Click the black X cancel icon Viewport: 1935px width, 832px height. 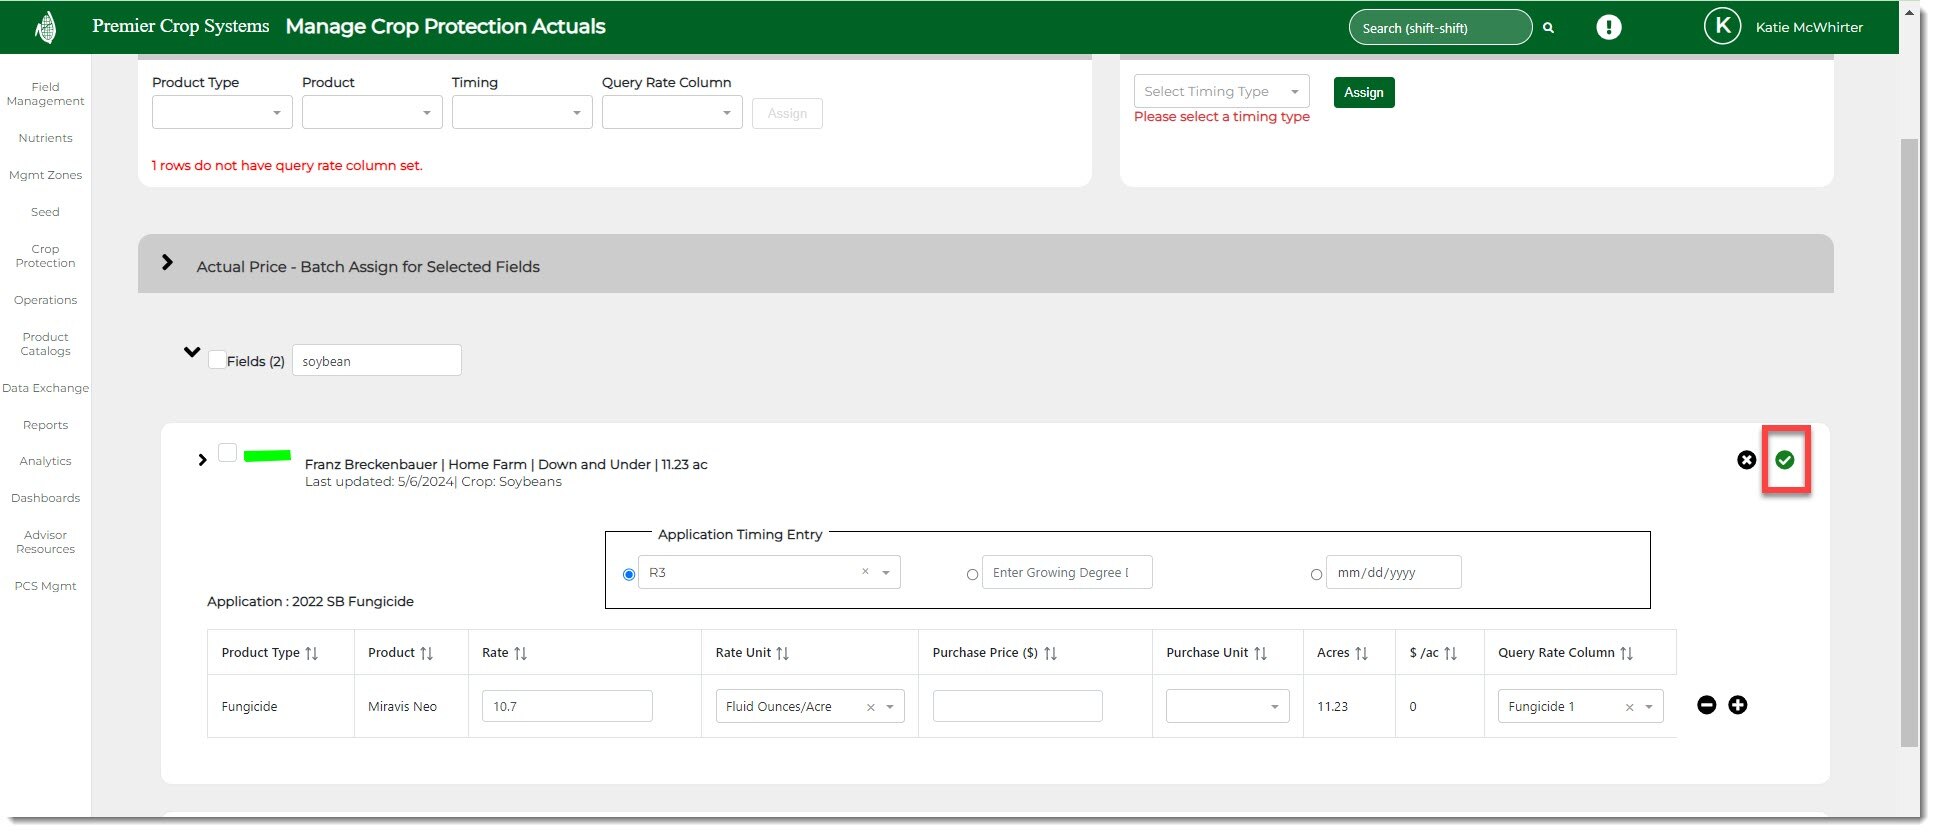(x=1746, y=460)
